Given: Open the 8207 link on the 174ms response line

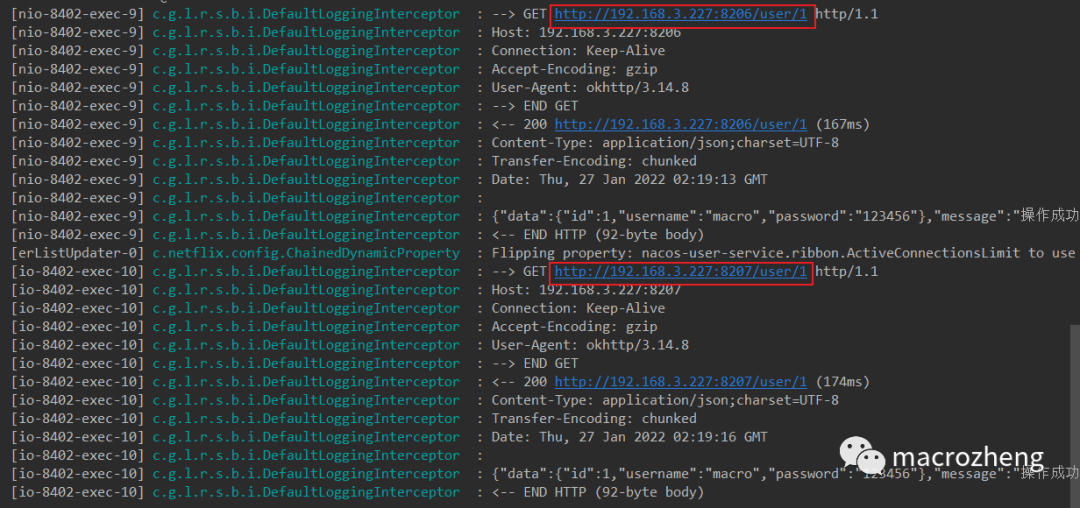Looking at the screenshot, I should point(681,381).
